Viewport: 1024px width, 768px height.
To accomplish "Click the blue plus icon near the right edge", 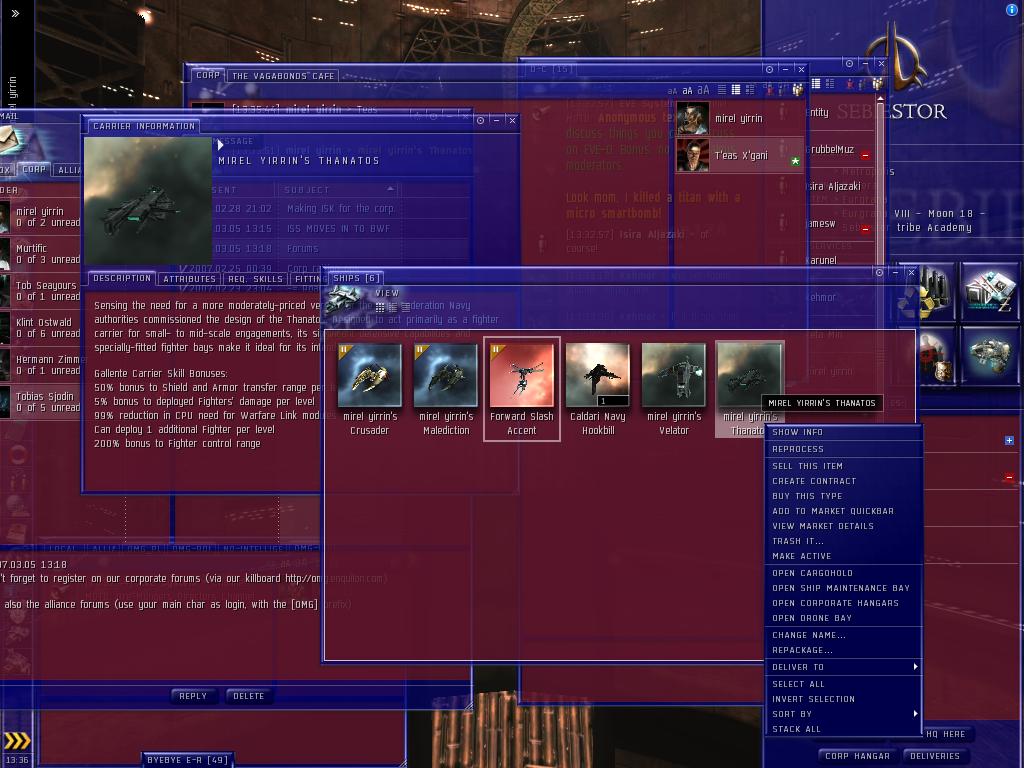I will click(1009, 440).
